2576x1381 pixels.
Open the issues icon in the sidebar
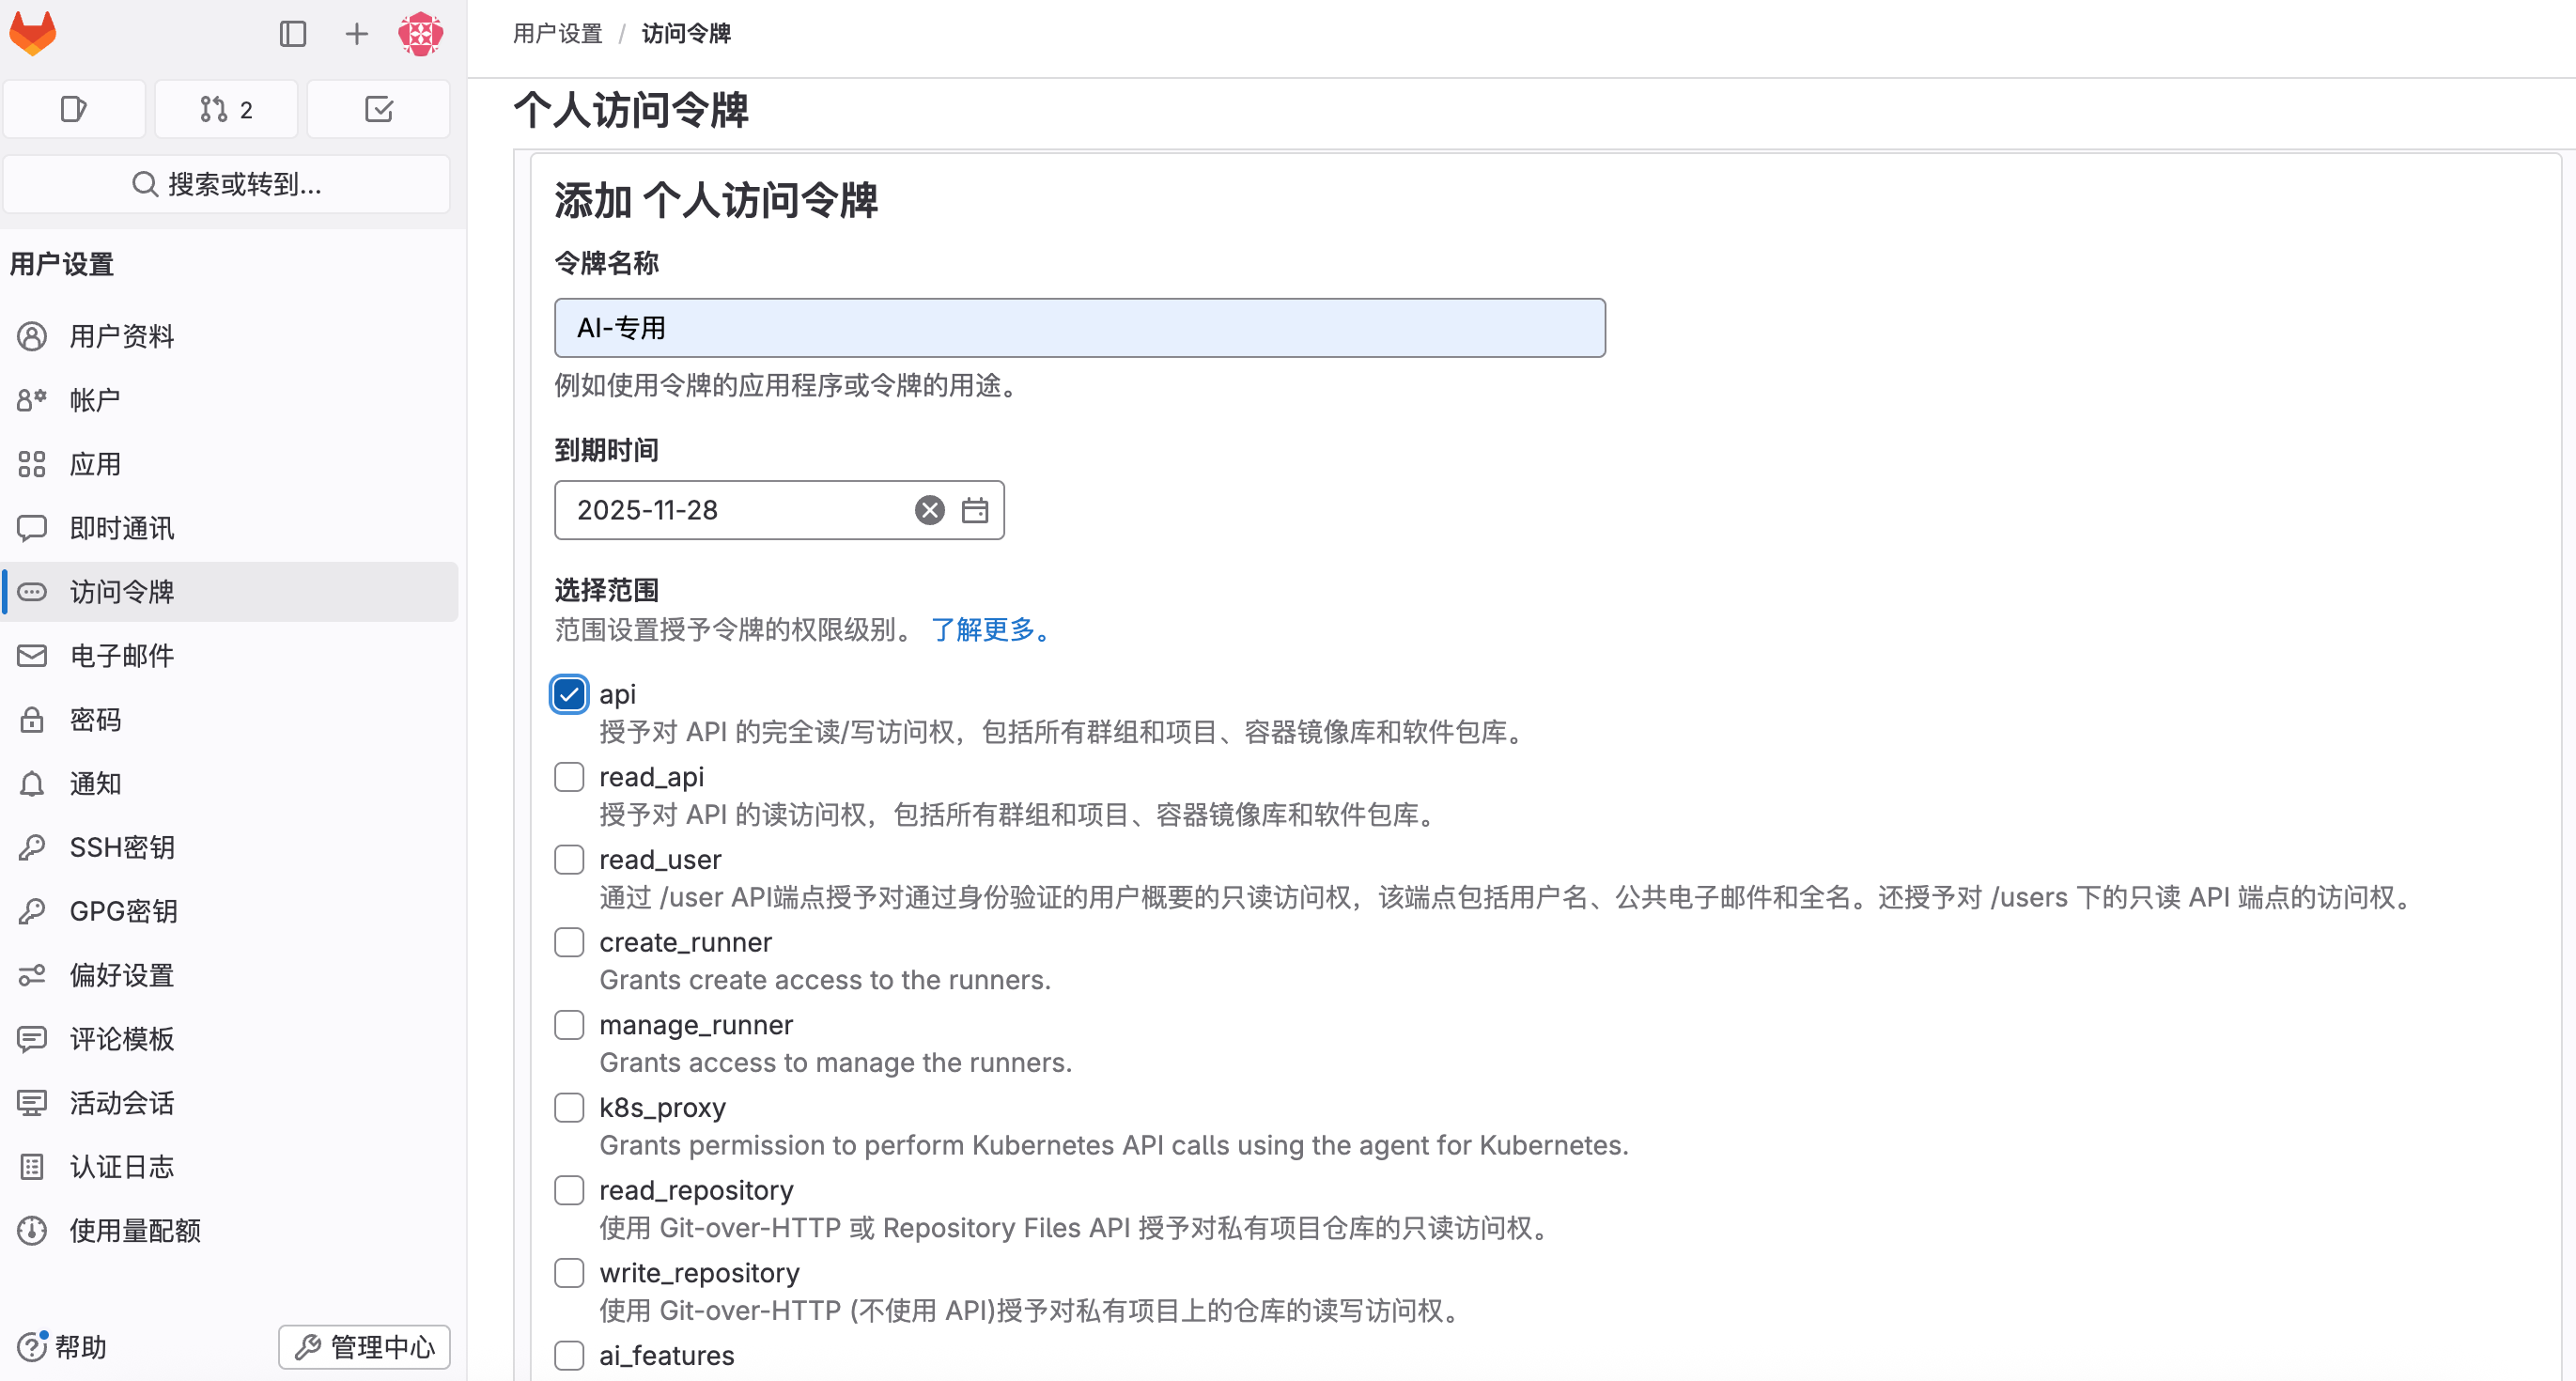[74, 109]
